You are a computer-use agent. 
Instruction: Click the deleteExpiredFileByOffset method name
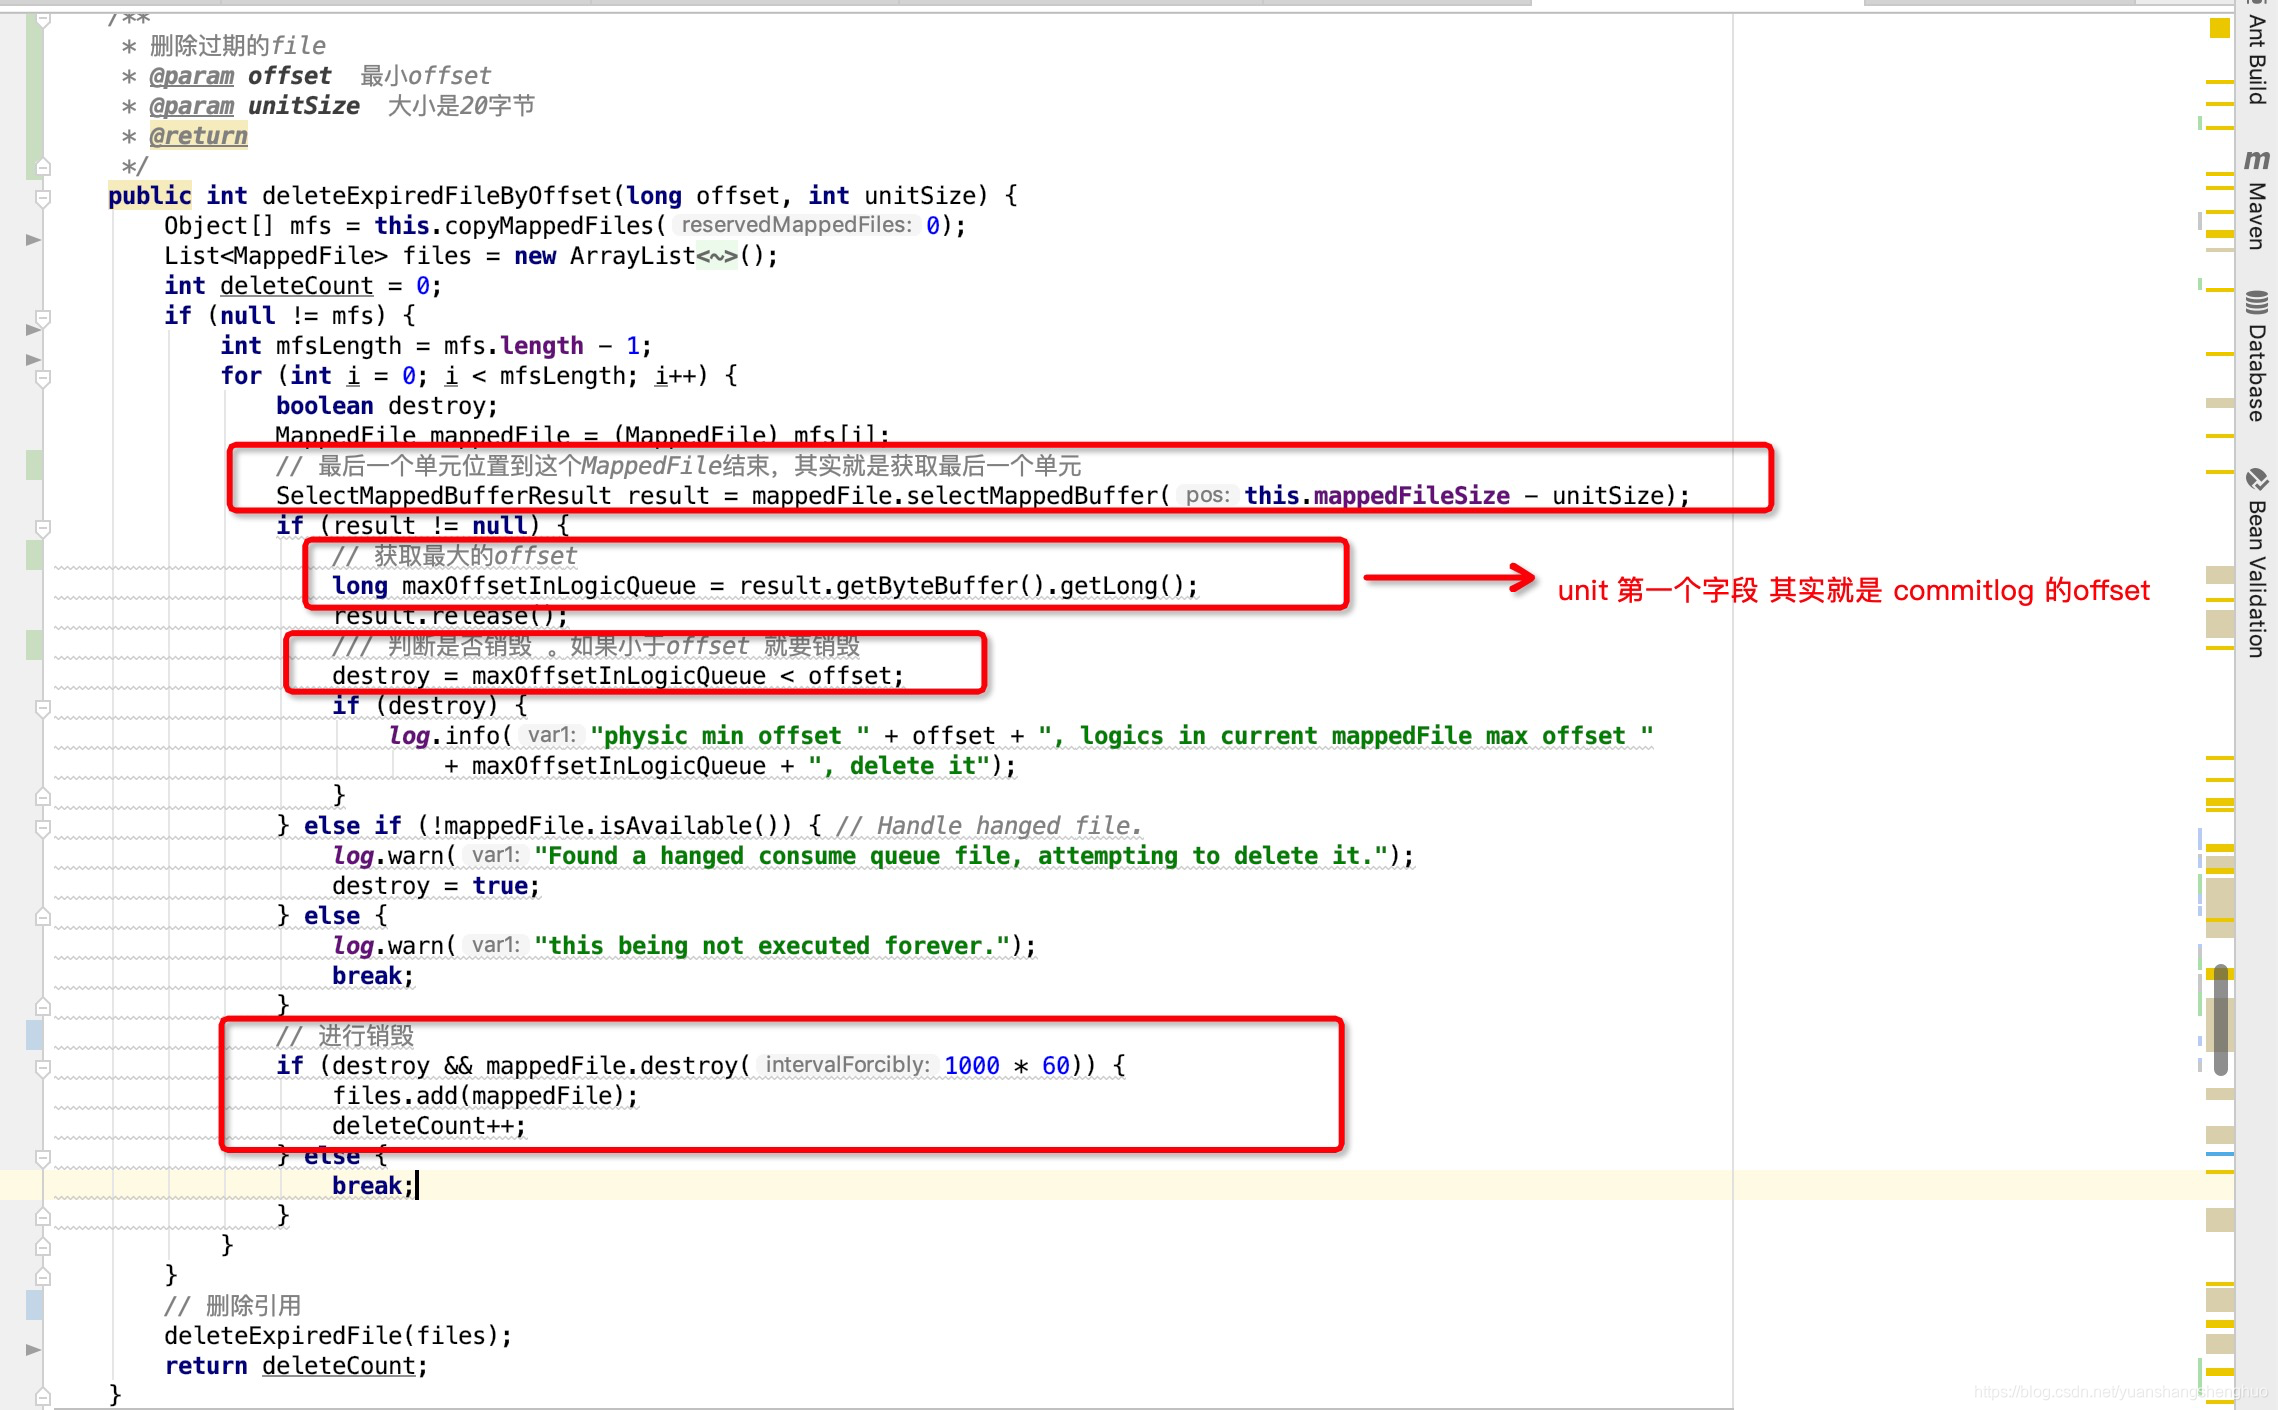(436, 196)
